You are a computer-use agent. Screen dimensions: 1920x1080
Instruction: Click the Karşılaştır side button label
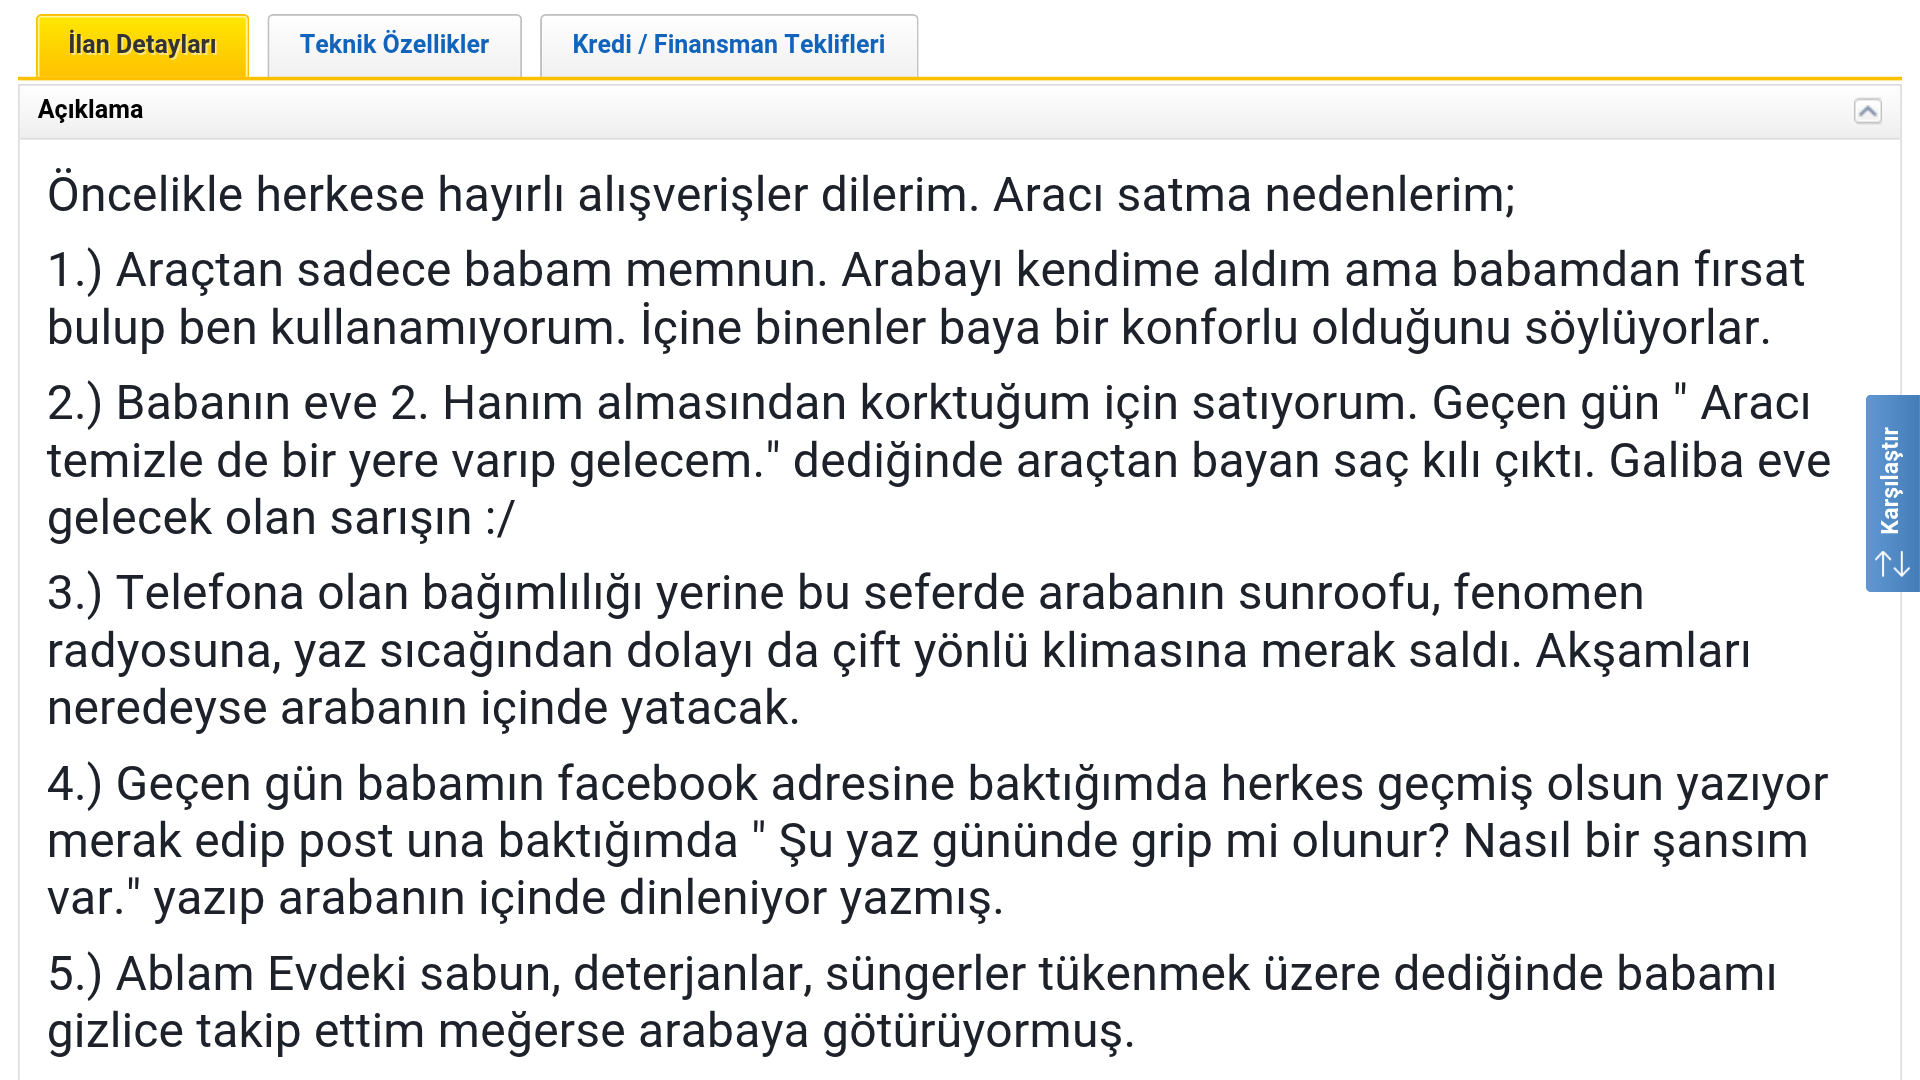[x=1889, y=481]
